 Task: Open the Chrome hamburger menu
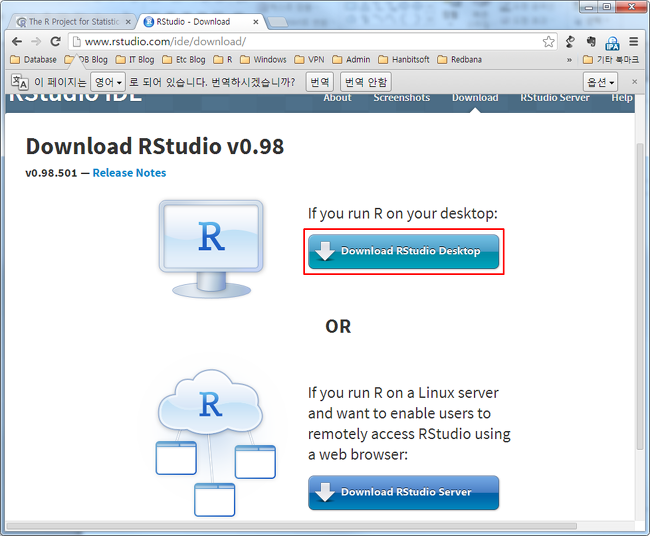[633, 41]
